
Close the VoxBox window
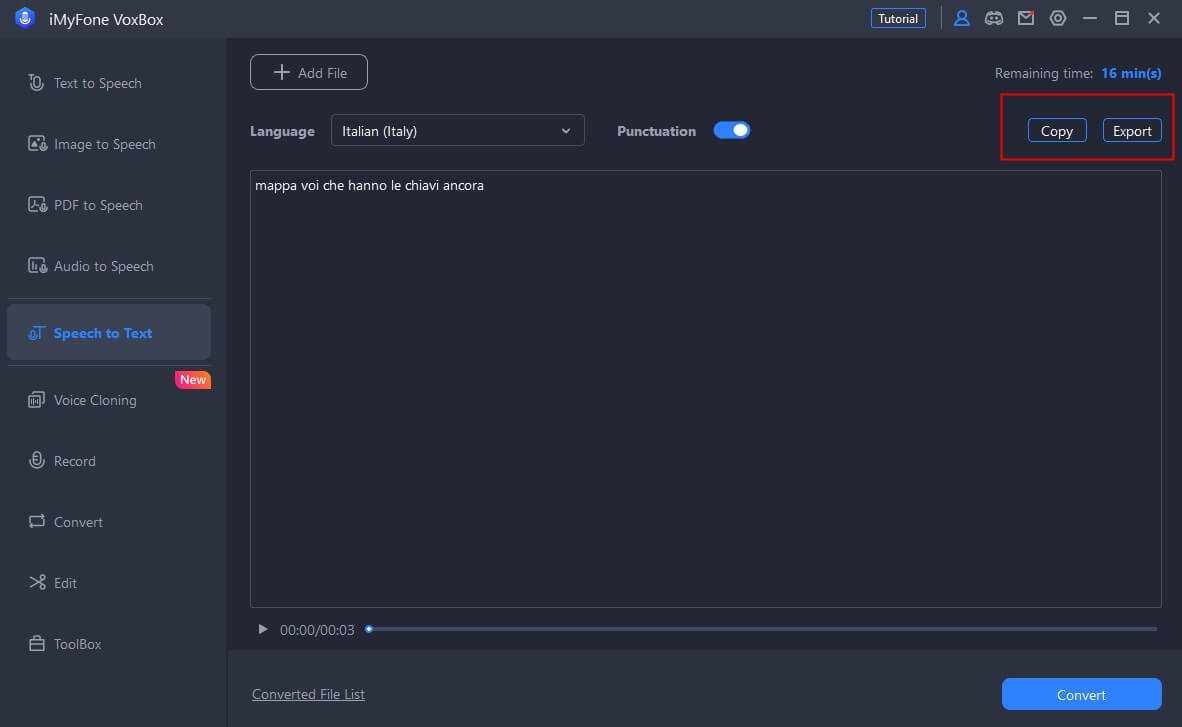click(1153, 18)
